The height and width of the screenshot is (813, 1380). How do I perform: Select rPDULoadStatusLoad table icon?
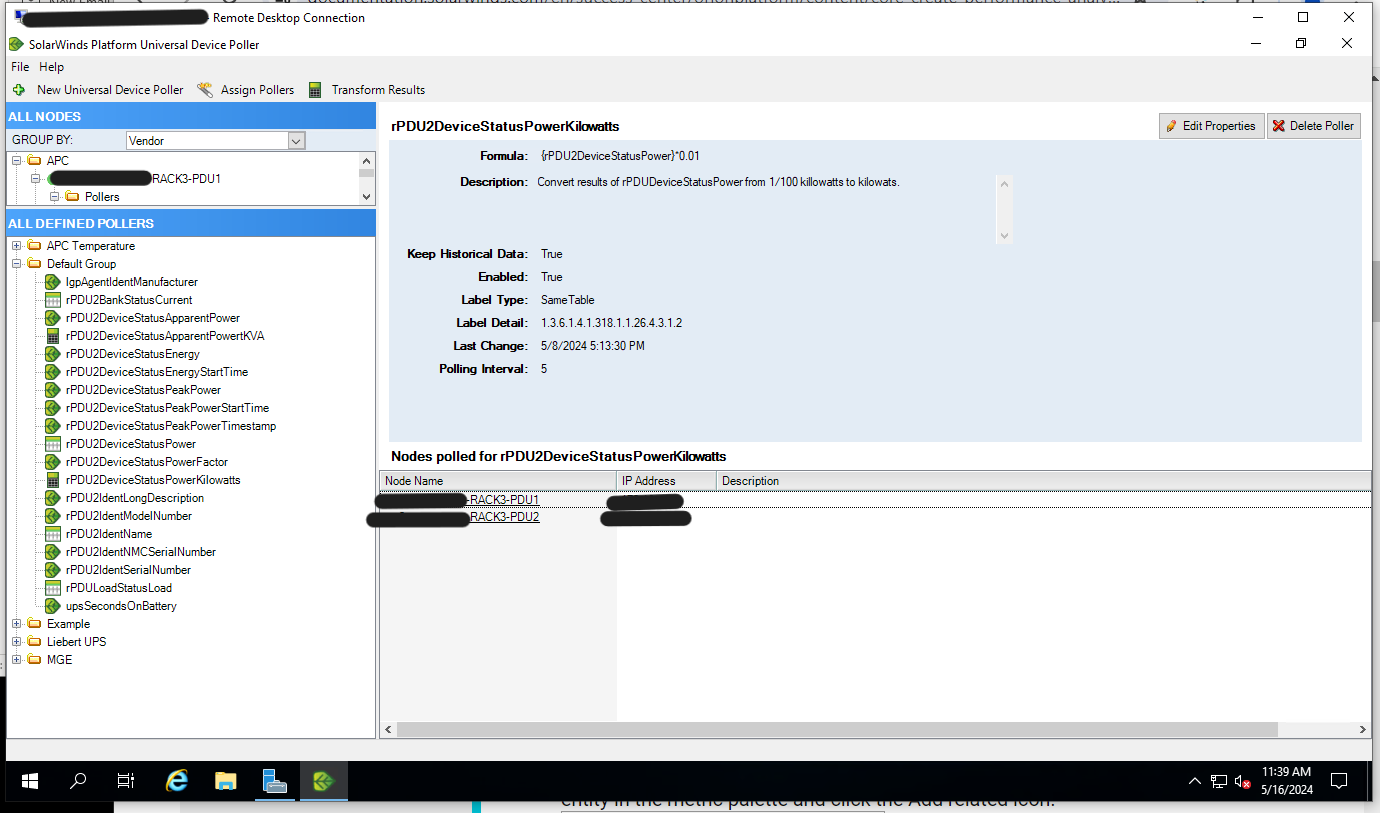point(54,588)
